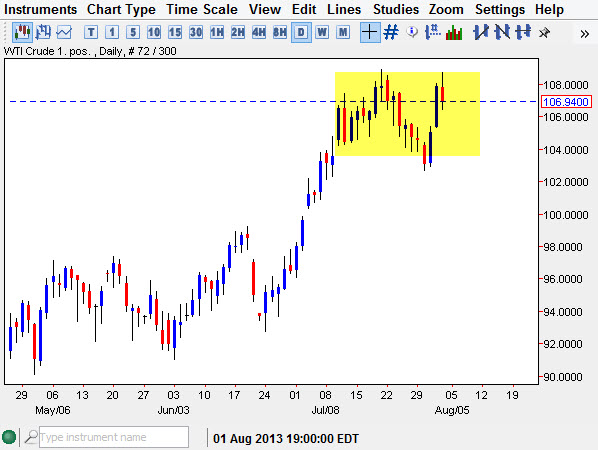Switch to 4H time scale
Image resolution: width=598 pixels, height=450 pixels.
coord(259,32)
